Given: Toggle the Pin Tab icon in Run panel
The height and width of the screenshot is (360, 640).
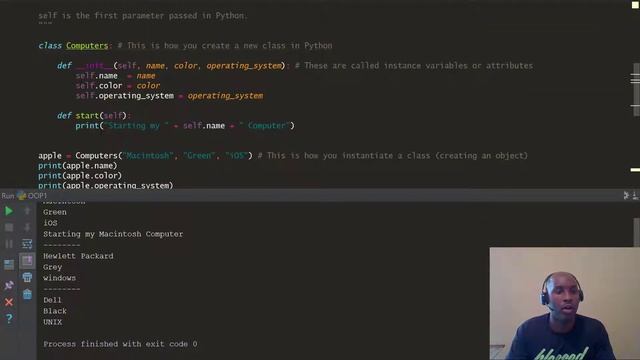Looking at the screenshot, I should tap(9, 285).
